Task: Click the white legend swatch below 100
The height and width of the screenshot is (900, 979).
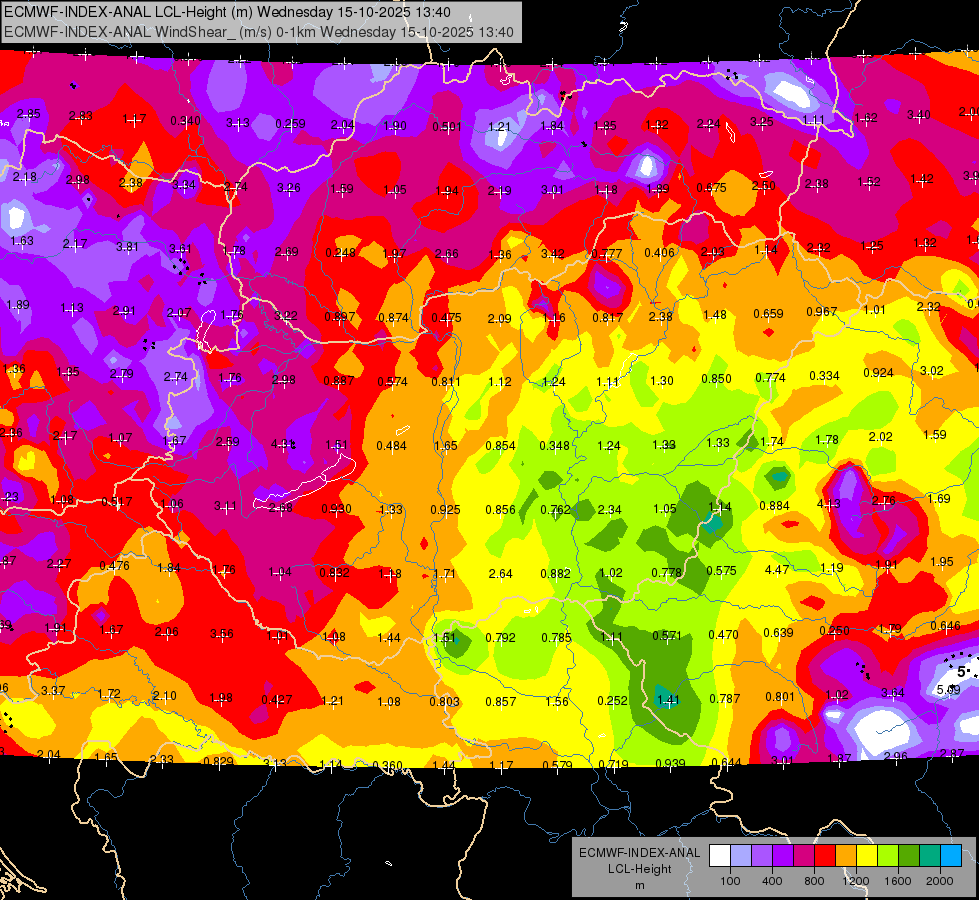Action: [720, 856]
